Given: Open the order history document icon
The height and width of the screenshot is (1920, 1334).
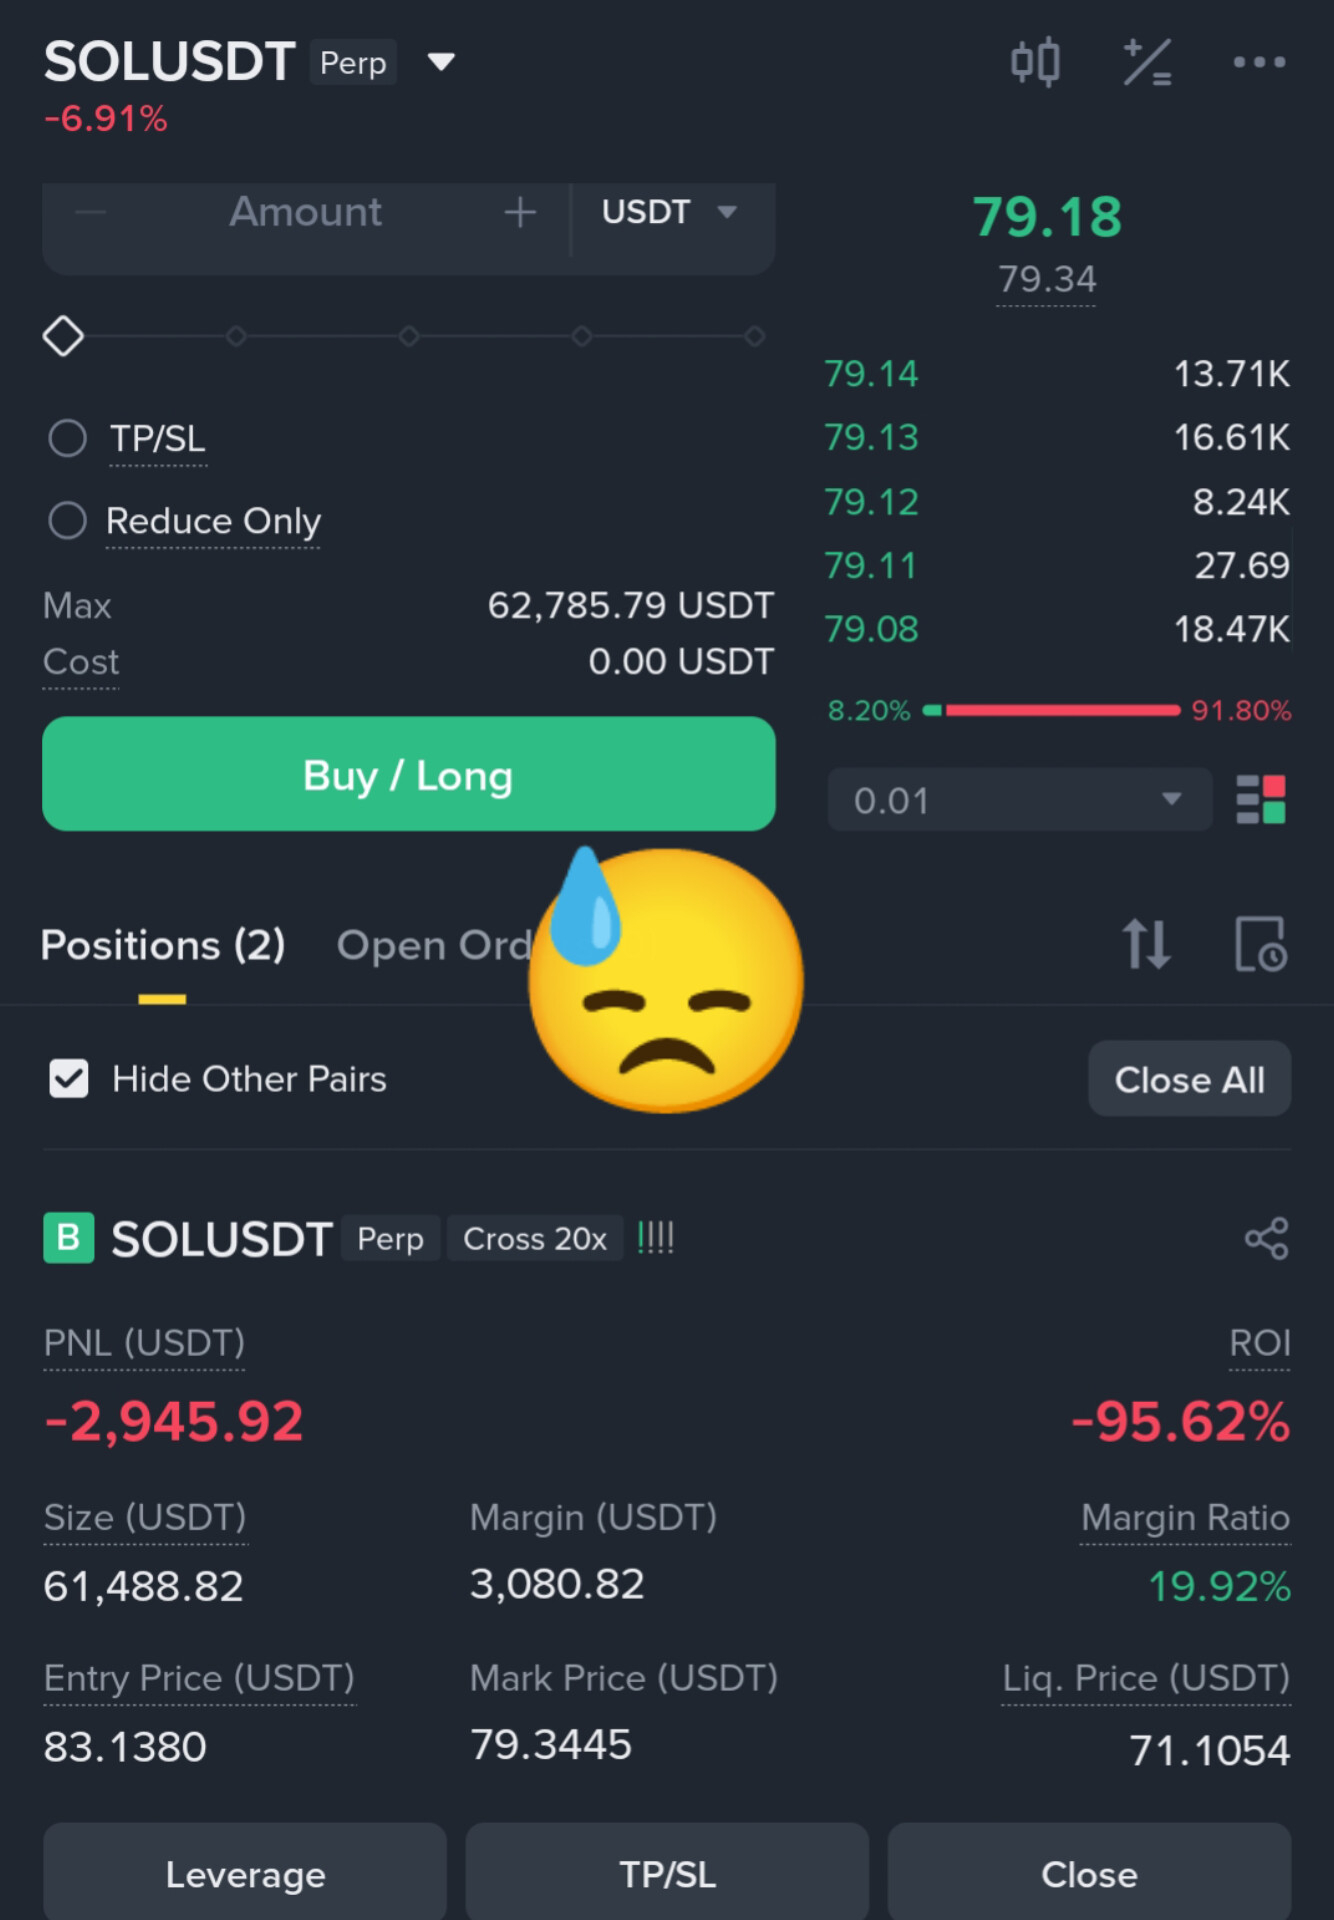Looking at the screenshot, I should pos(1260,944).
